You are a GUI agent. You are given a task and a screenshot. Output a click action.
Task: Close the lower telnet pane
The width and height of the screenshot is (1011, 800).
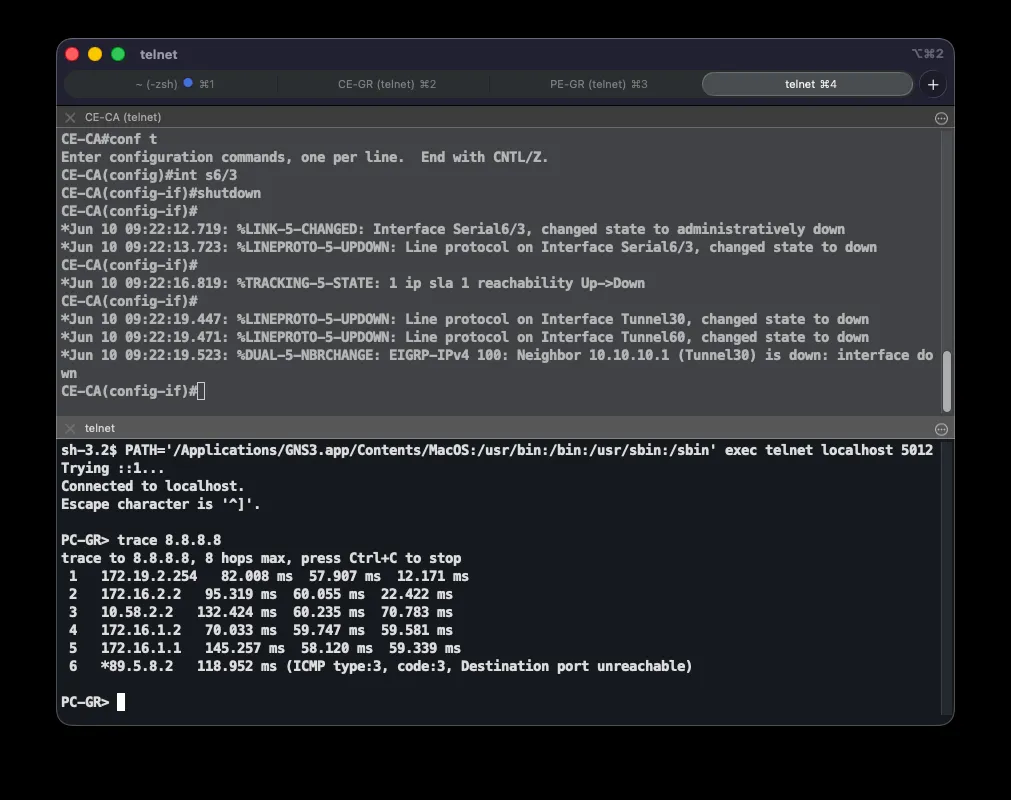point(70,428)
